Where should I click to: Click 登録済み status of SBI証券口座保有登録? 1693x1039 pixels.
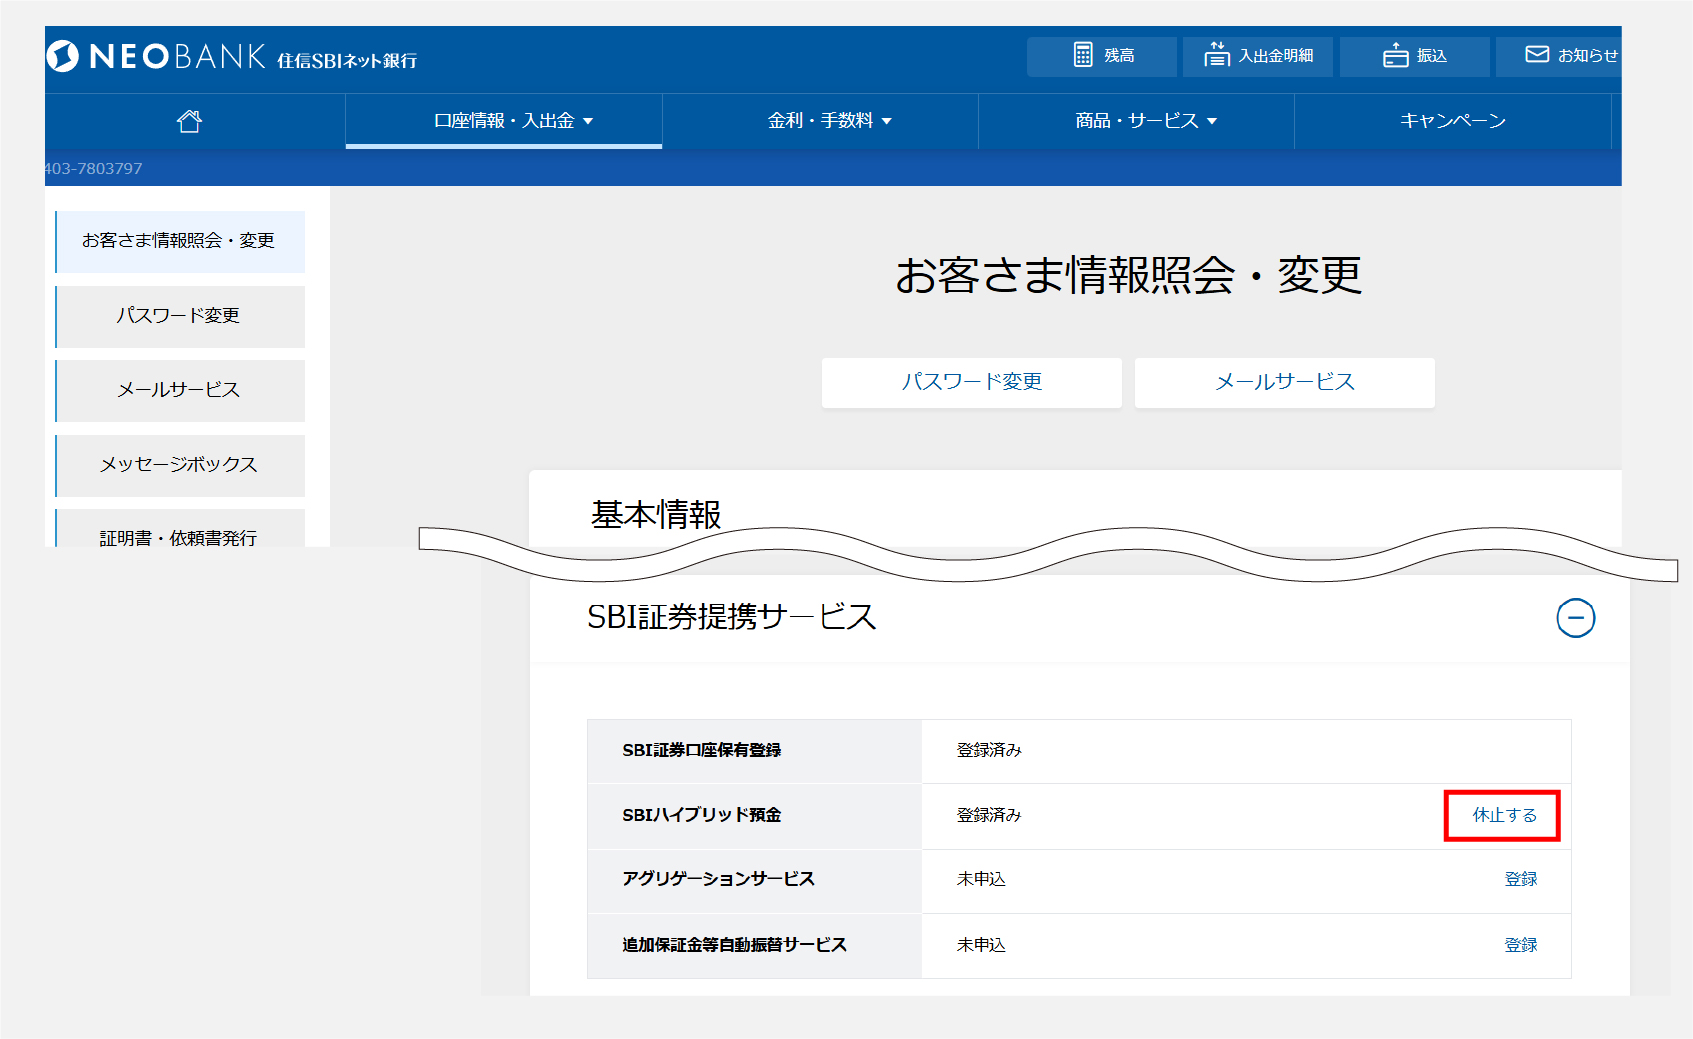coord(989,750)
